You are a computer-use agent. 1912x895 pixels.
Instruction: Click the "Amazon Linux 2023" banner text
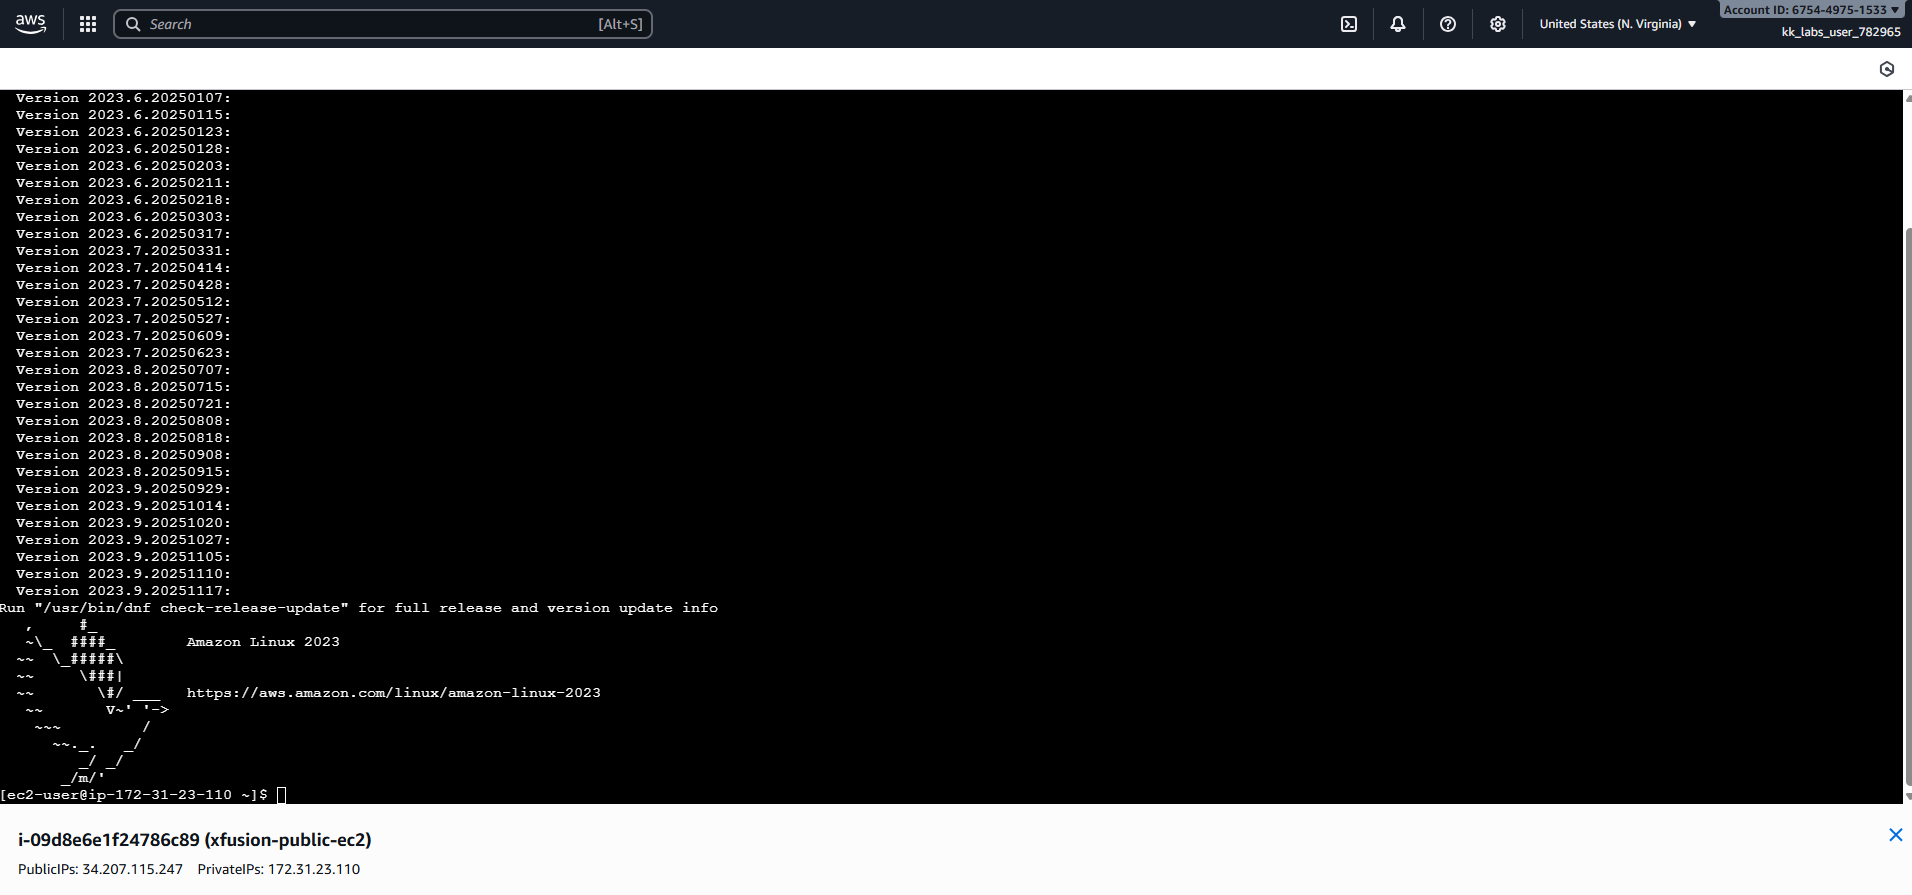coord(263,642)
